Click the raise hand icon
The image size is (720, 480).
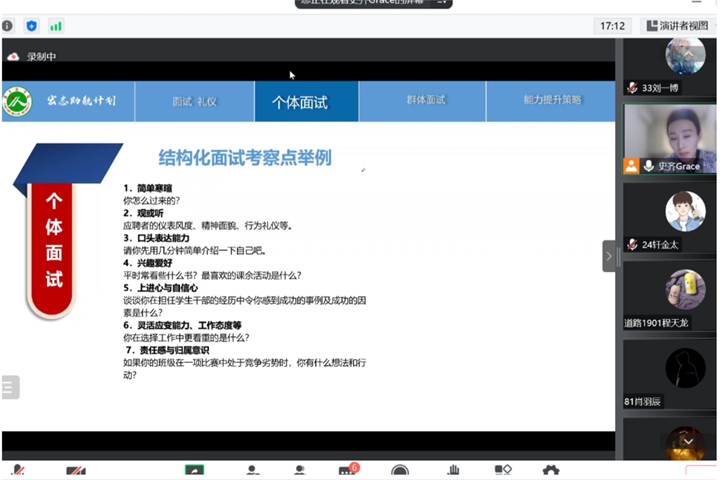(x=452, y=471)
